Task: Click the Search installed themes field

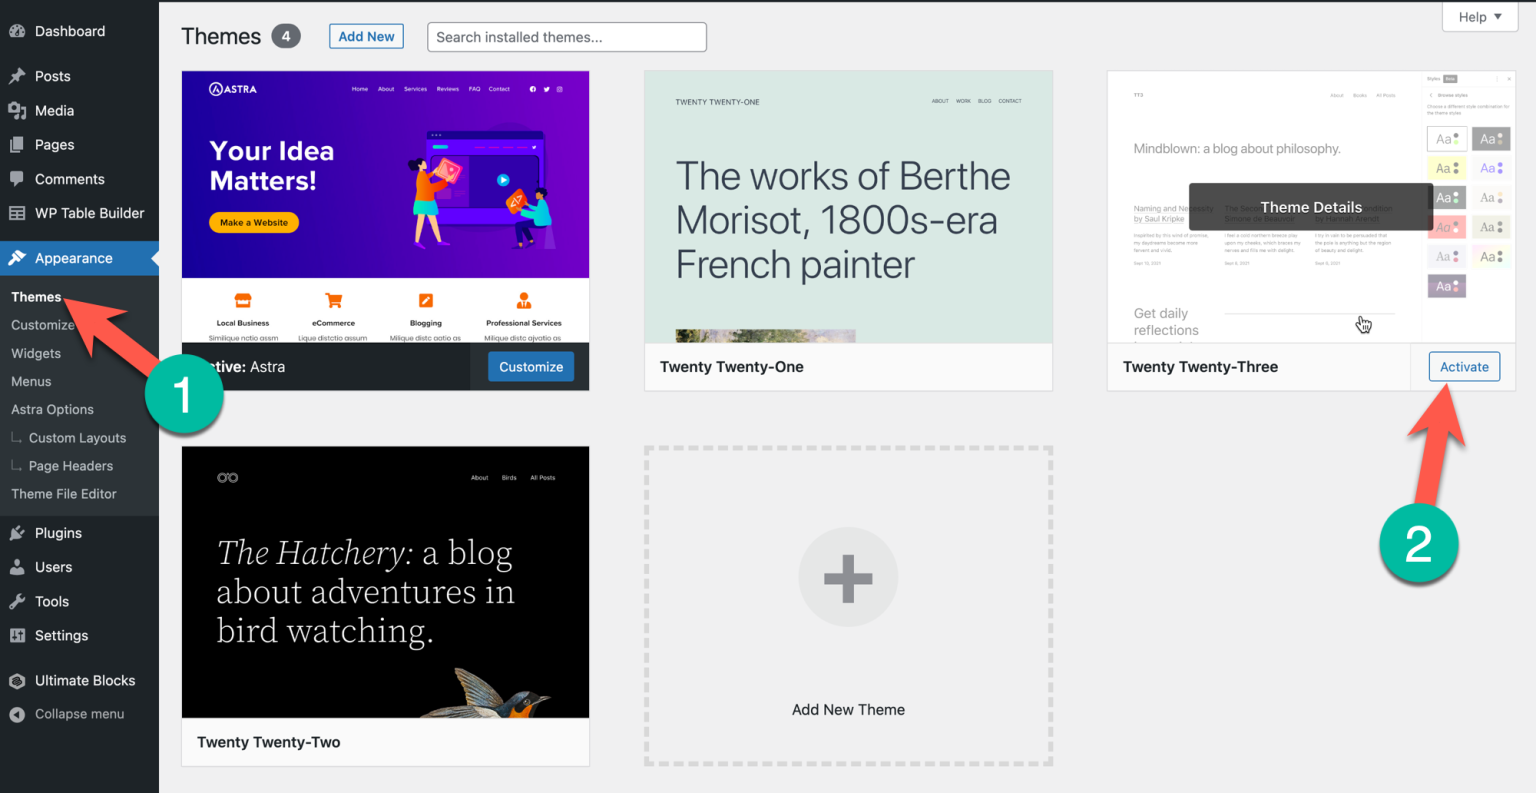Action: click(566, 37)
